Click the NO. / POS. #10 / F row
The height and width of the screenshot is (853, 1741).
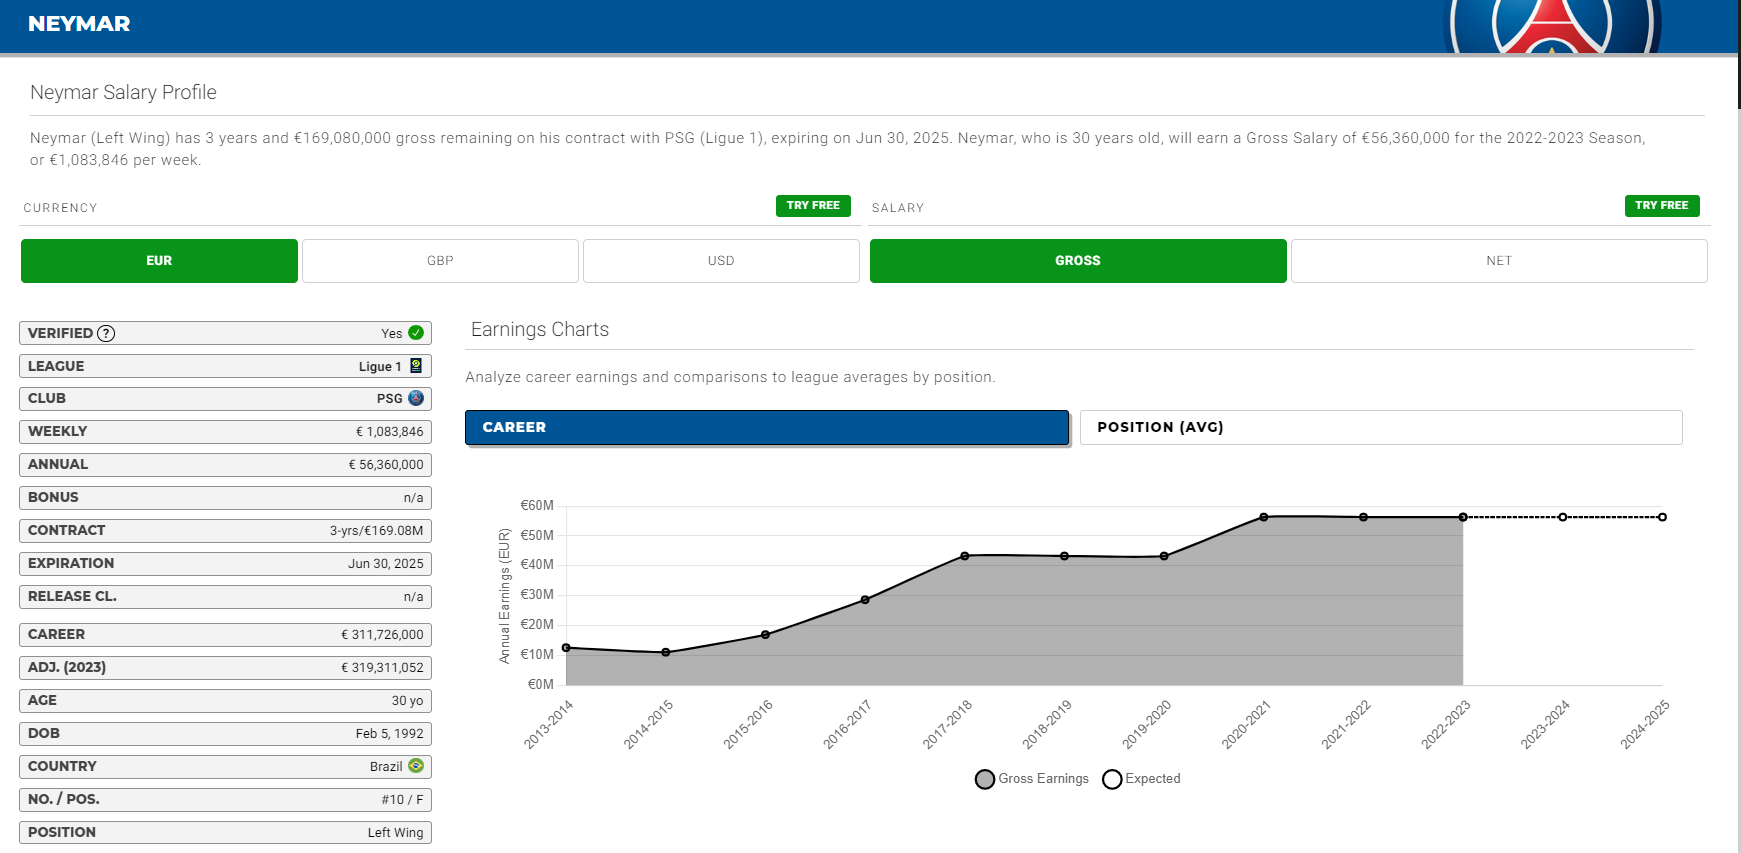click(x=225, y=800)
